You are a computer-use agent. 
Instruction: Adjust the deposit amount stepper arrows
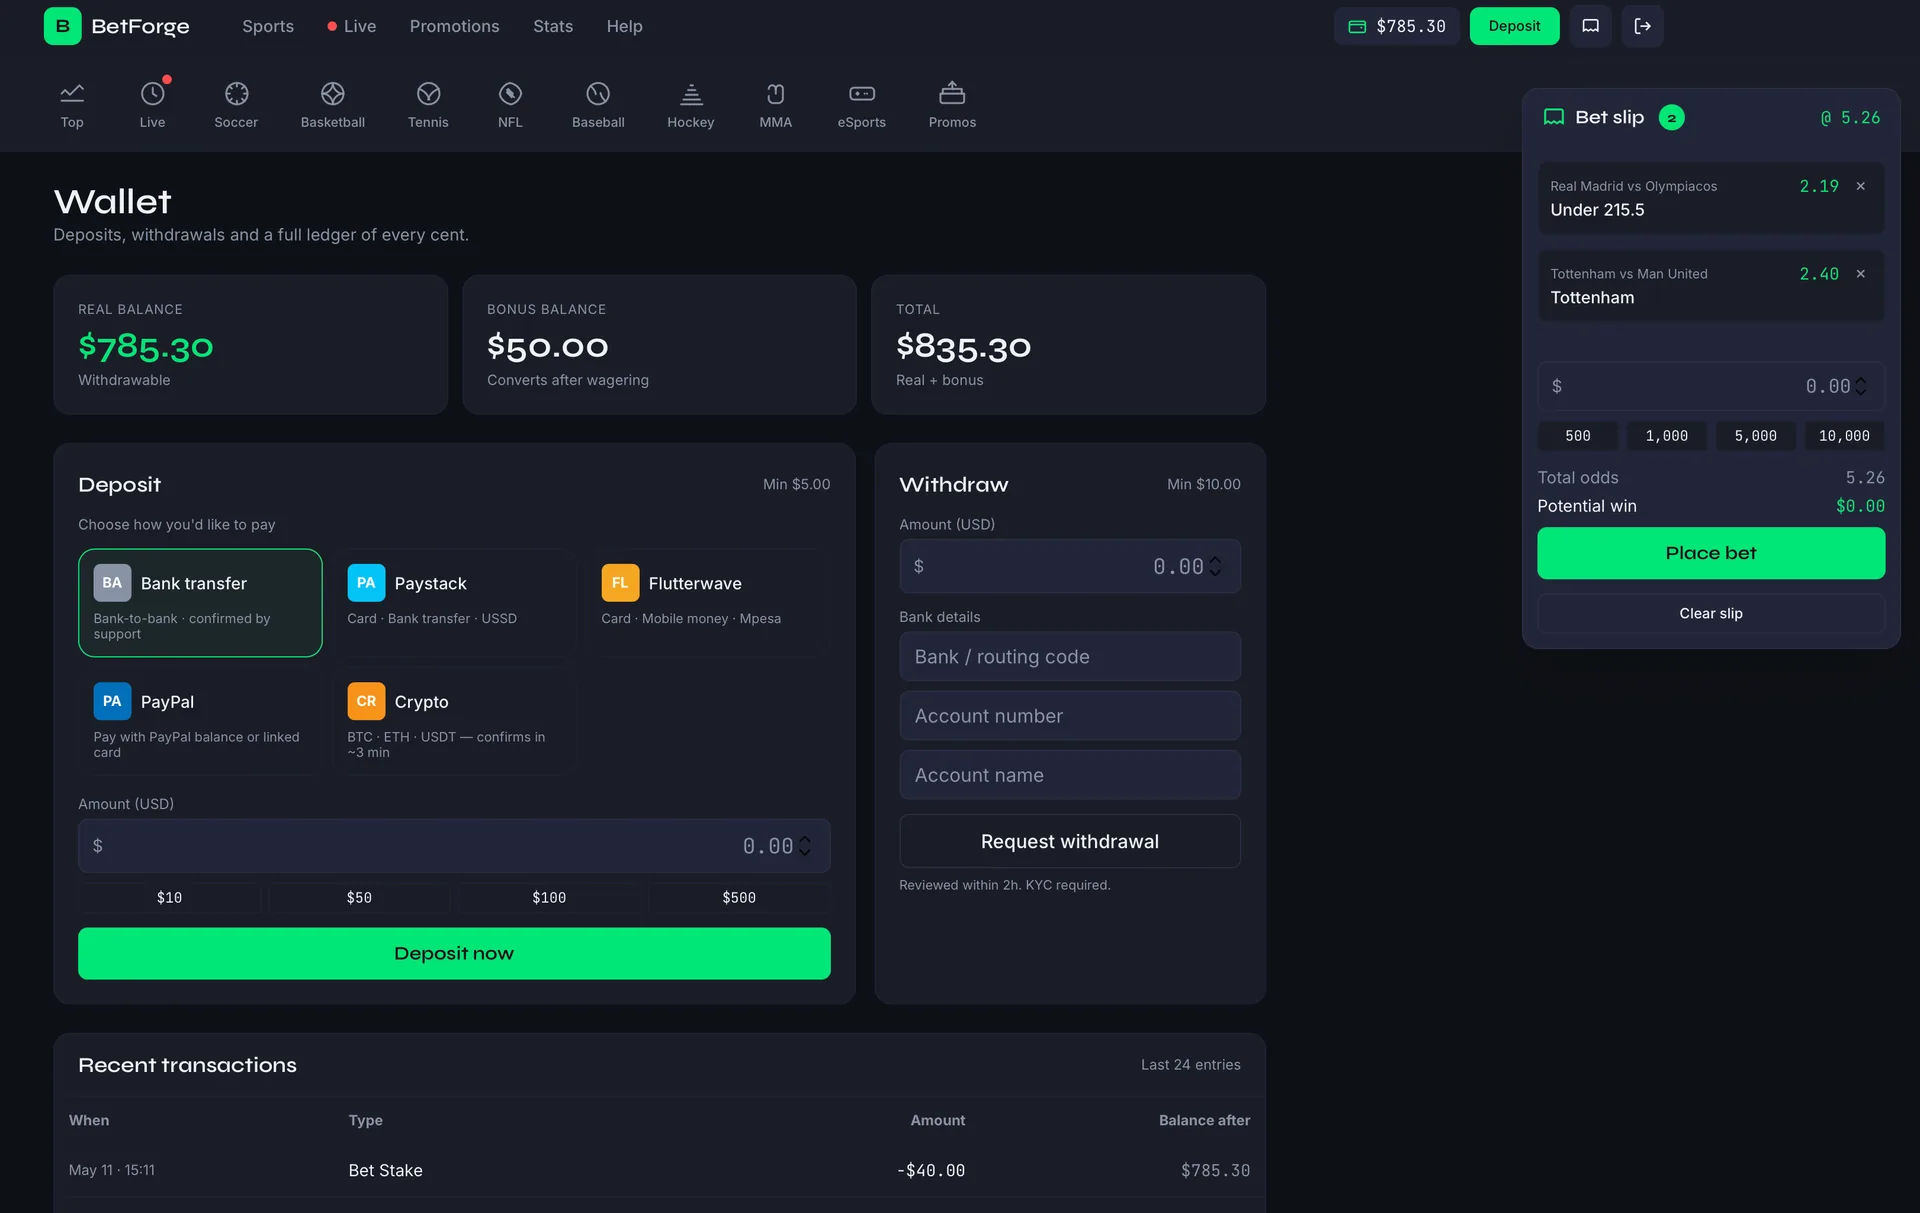[x=805, y=846]
